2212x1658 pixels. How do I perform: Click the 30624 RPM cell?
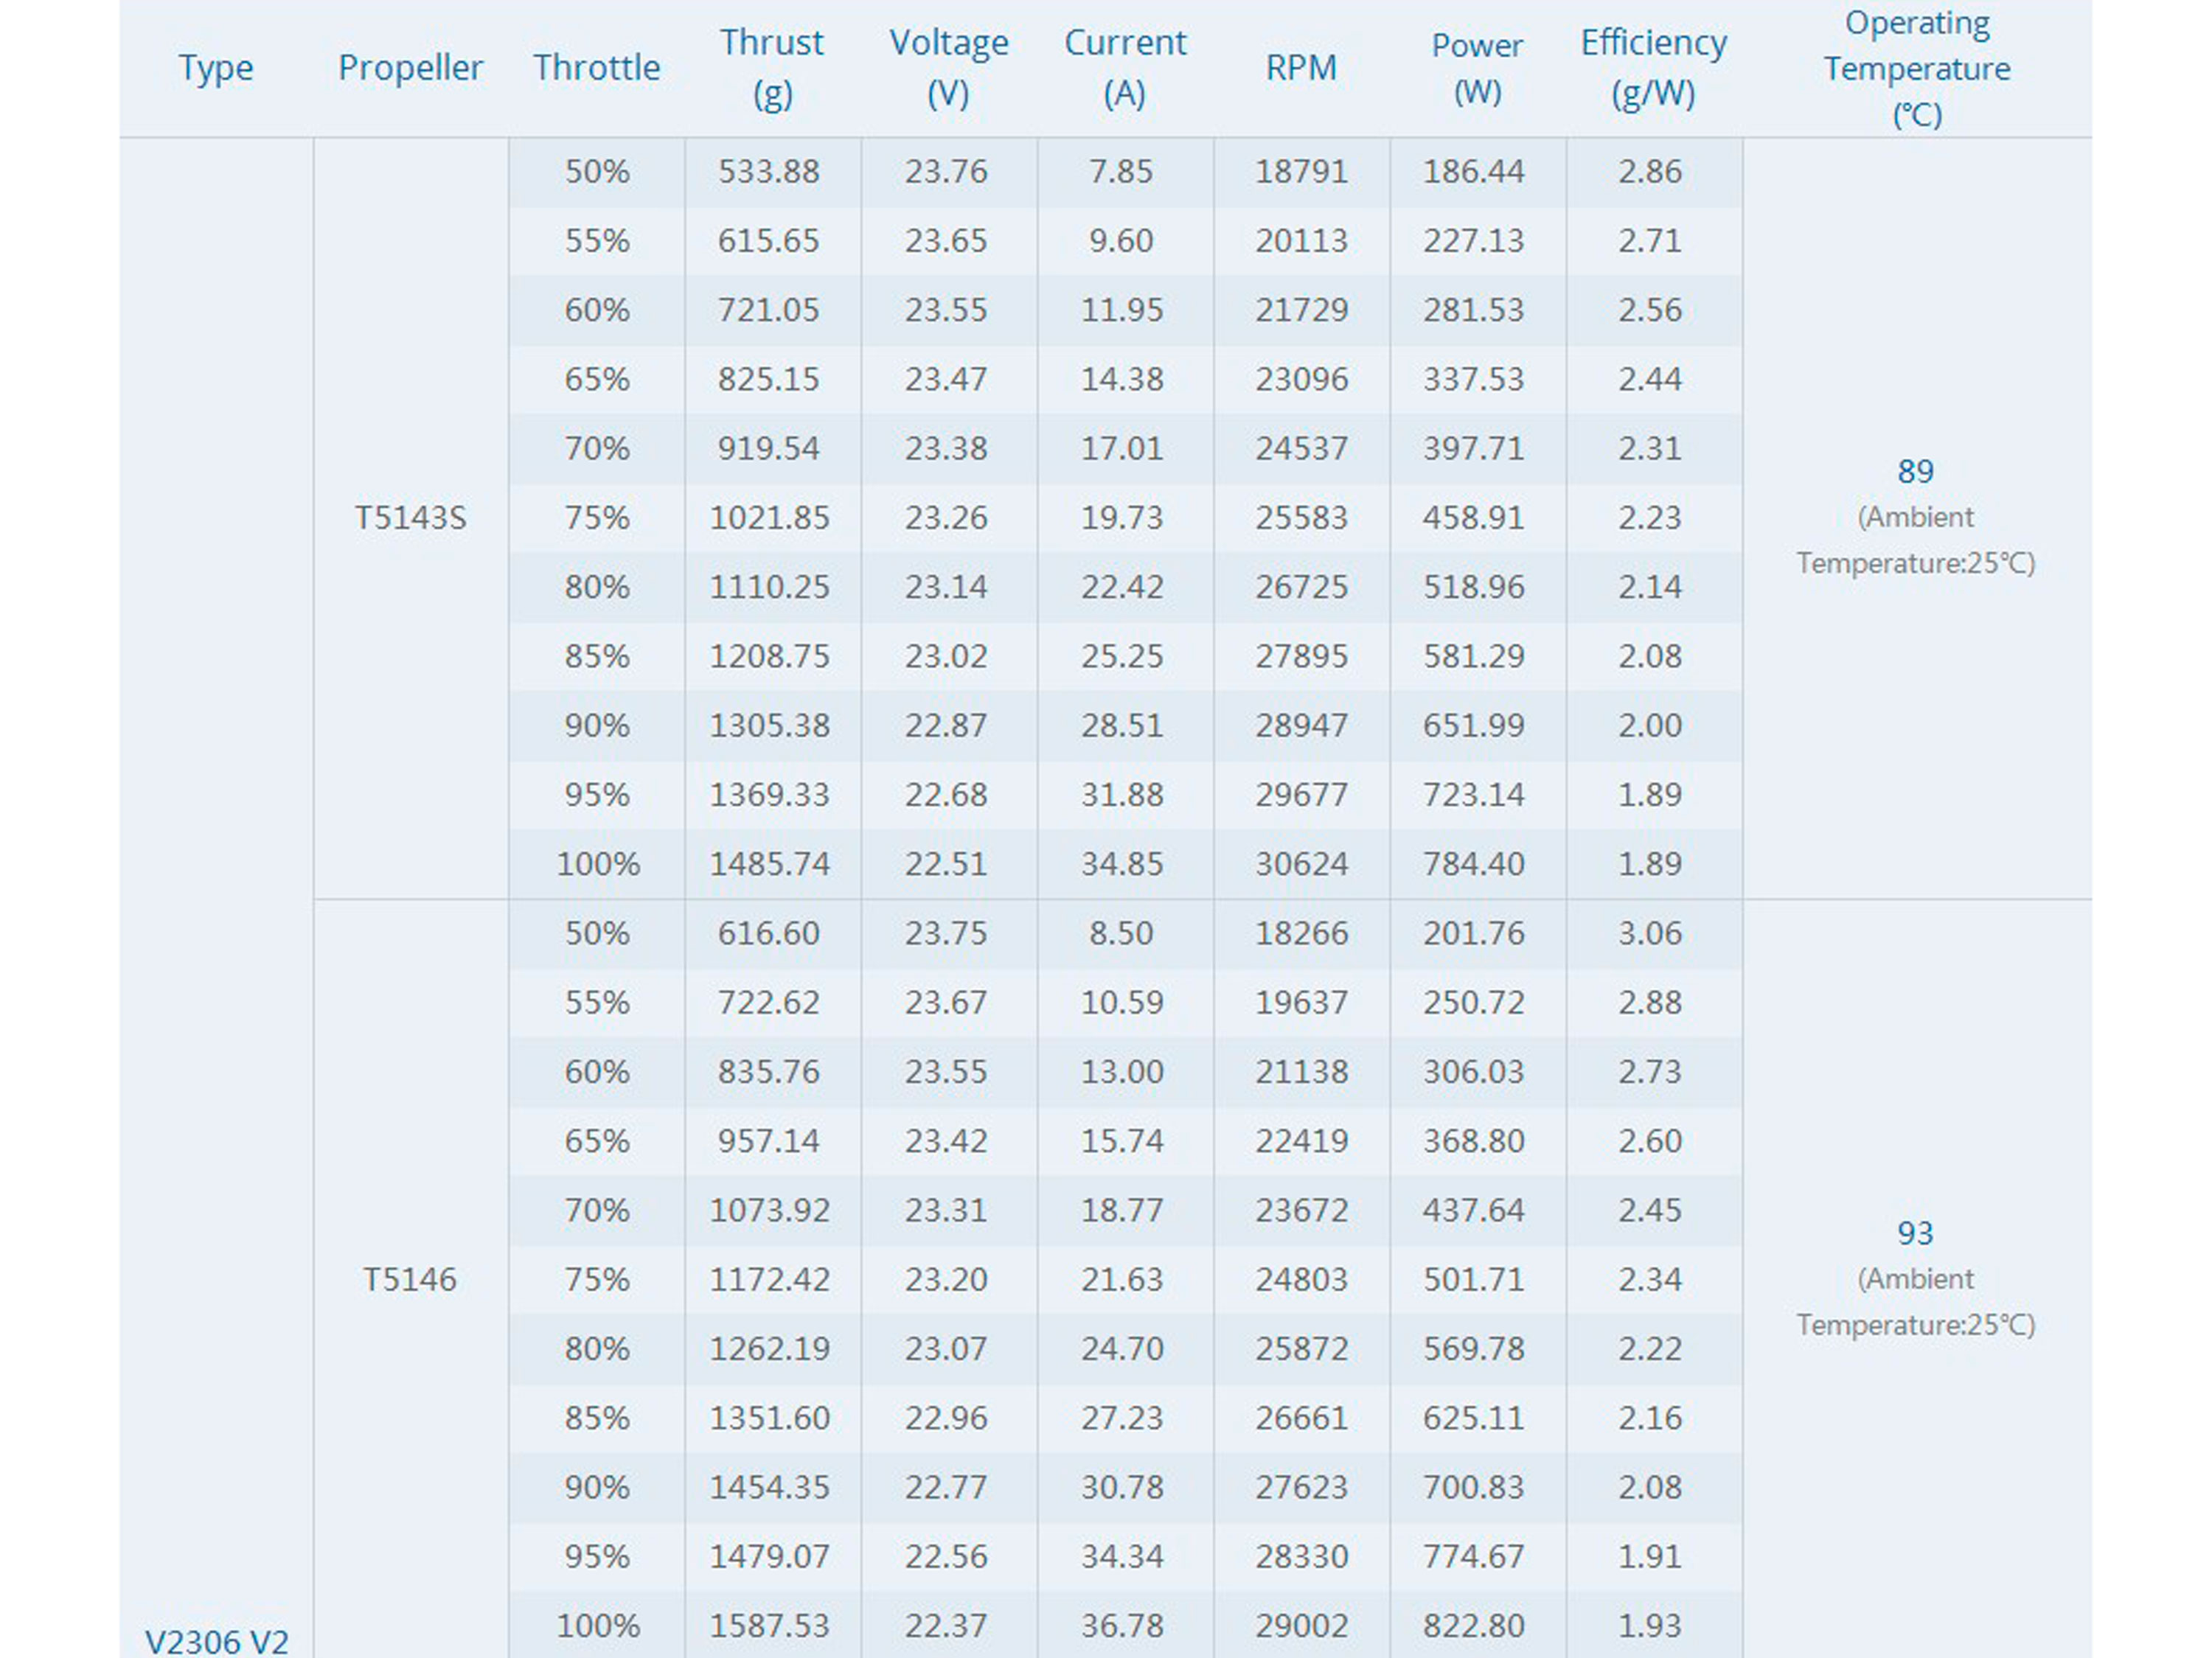coord(1301,863)
